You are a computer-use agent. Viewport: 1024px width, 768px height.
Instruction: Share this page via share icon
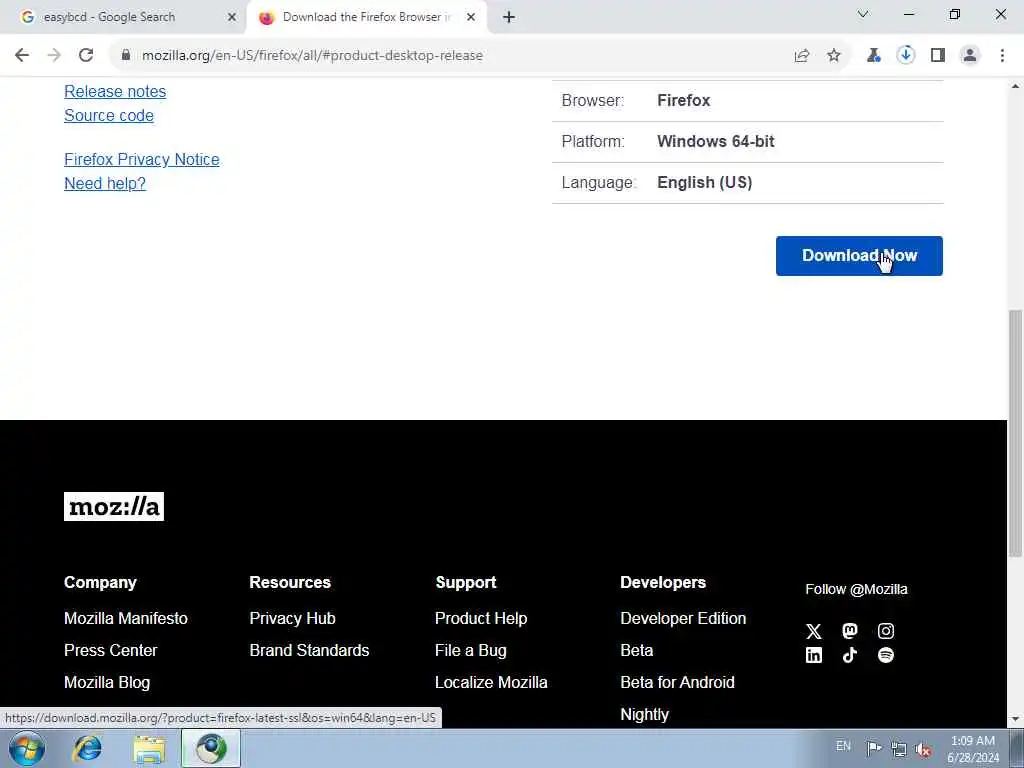click(x=802, y=56)
